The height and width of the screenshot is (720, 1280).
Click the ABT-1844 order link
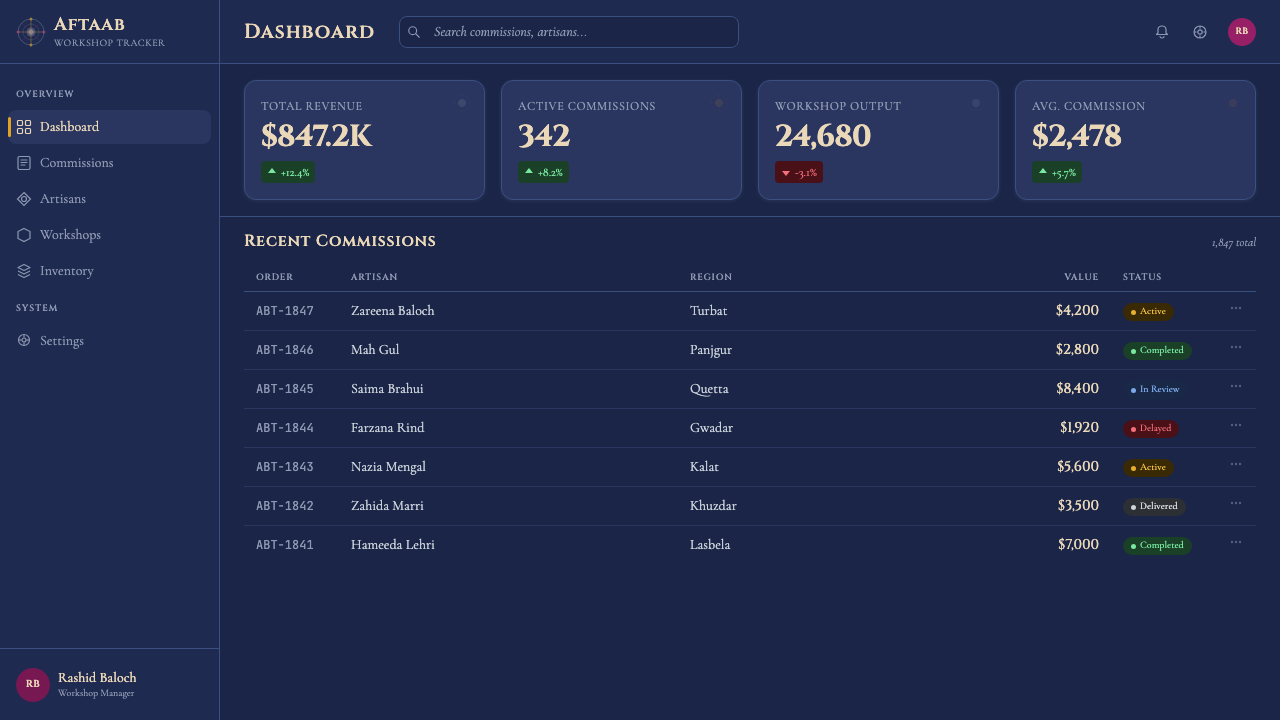click(285, 428)
